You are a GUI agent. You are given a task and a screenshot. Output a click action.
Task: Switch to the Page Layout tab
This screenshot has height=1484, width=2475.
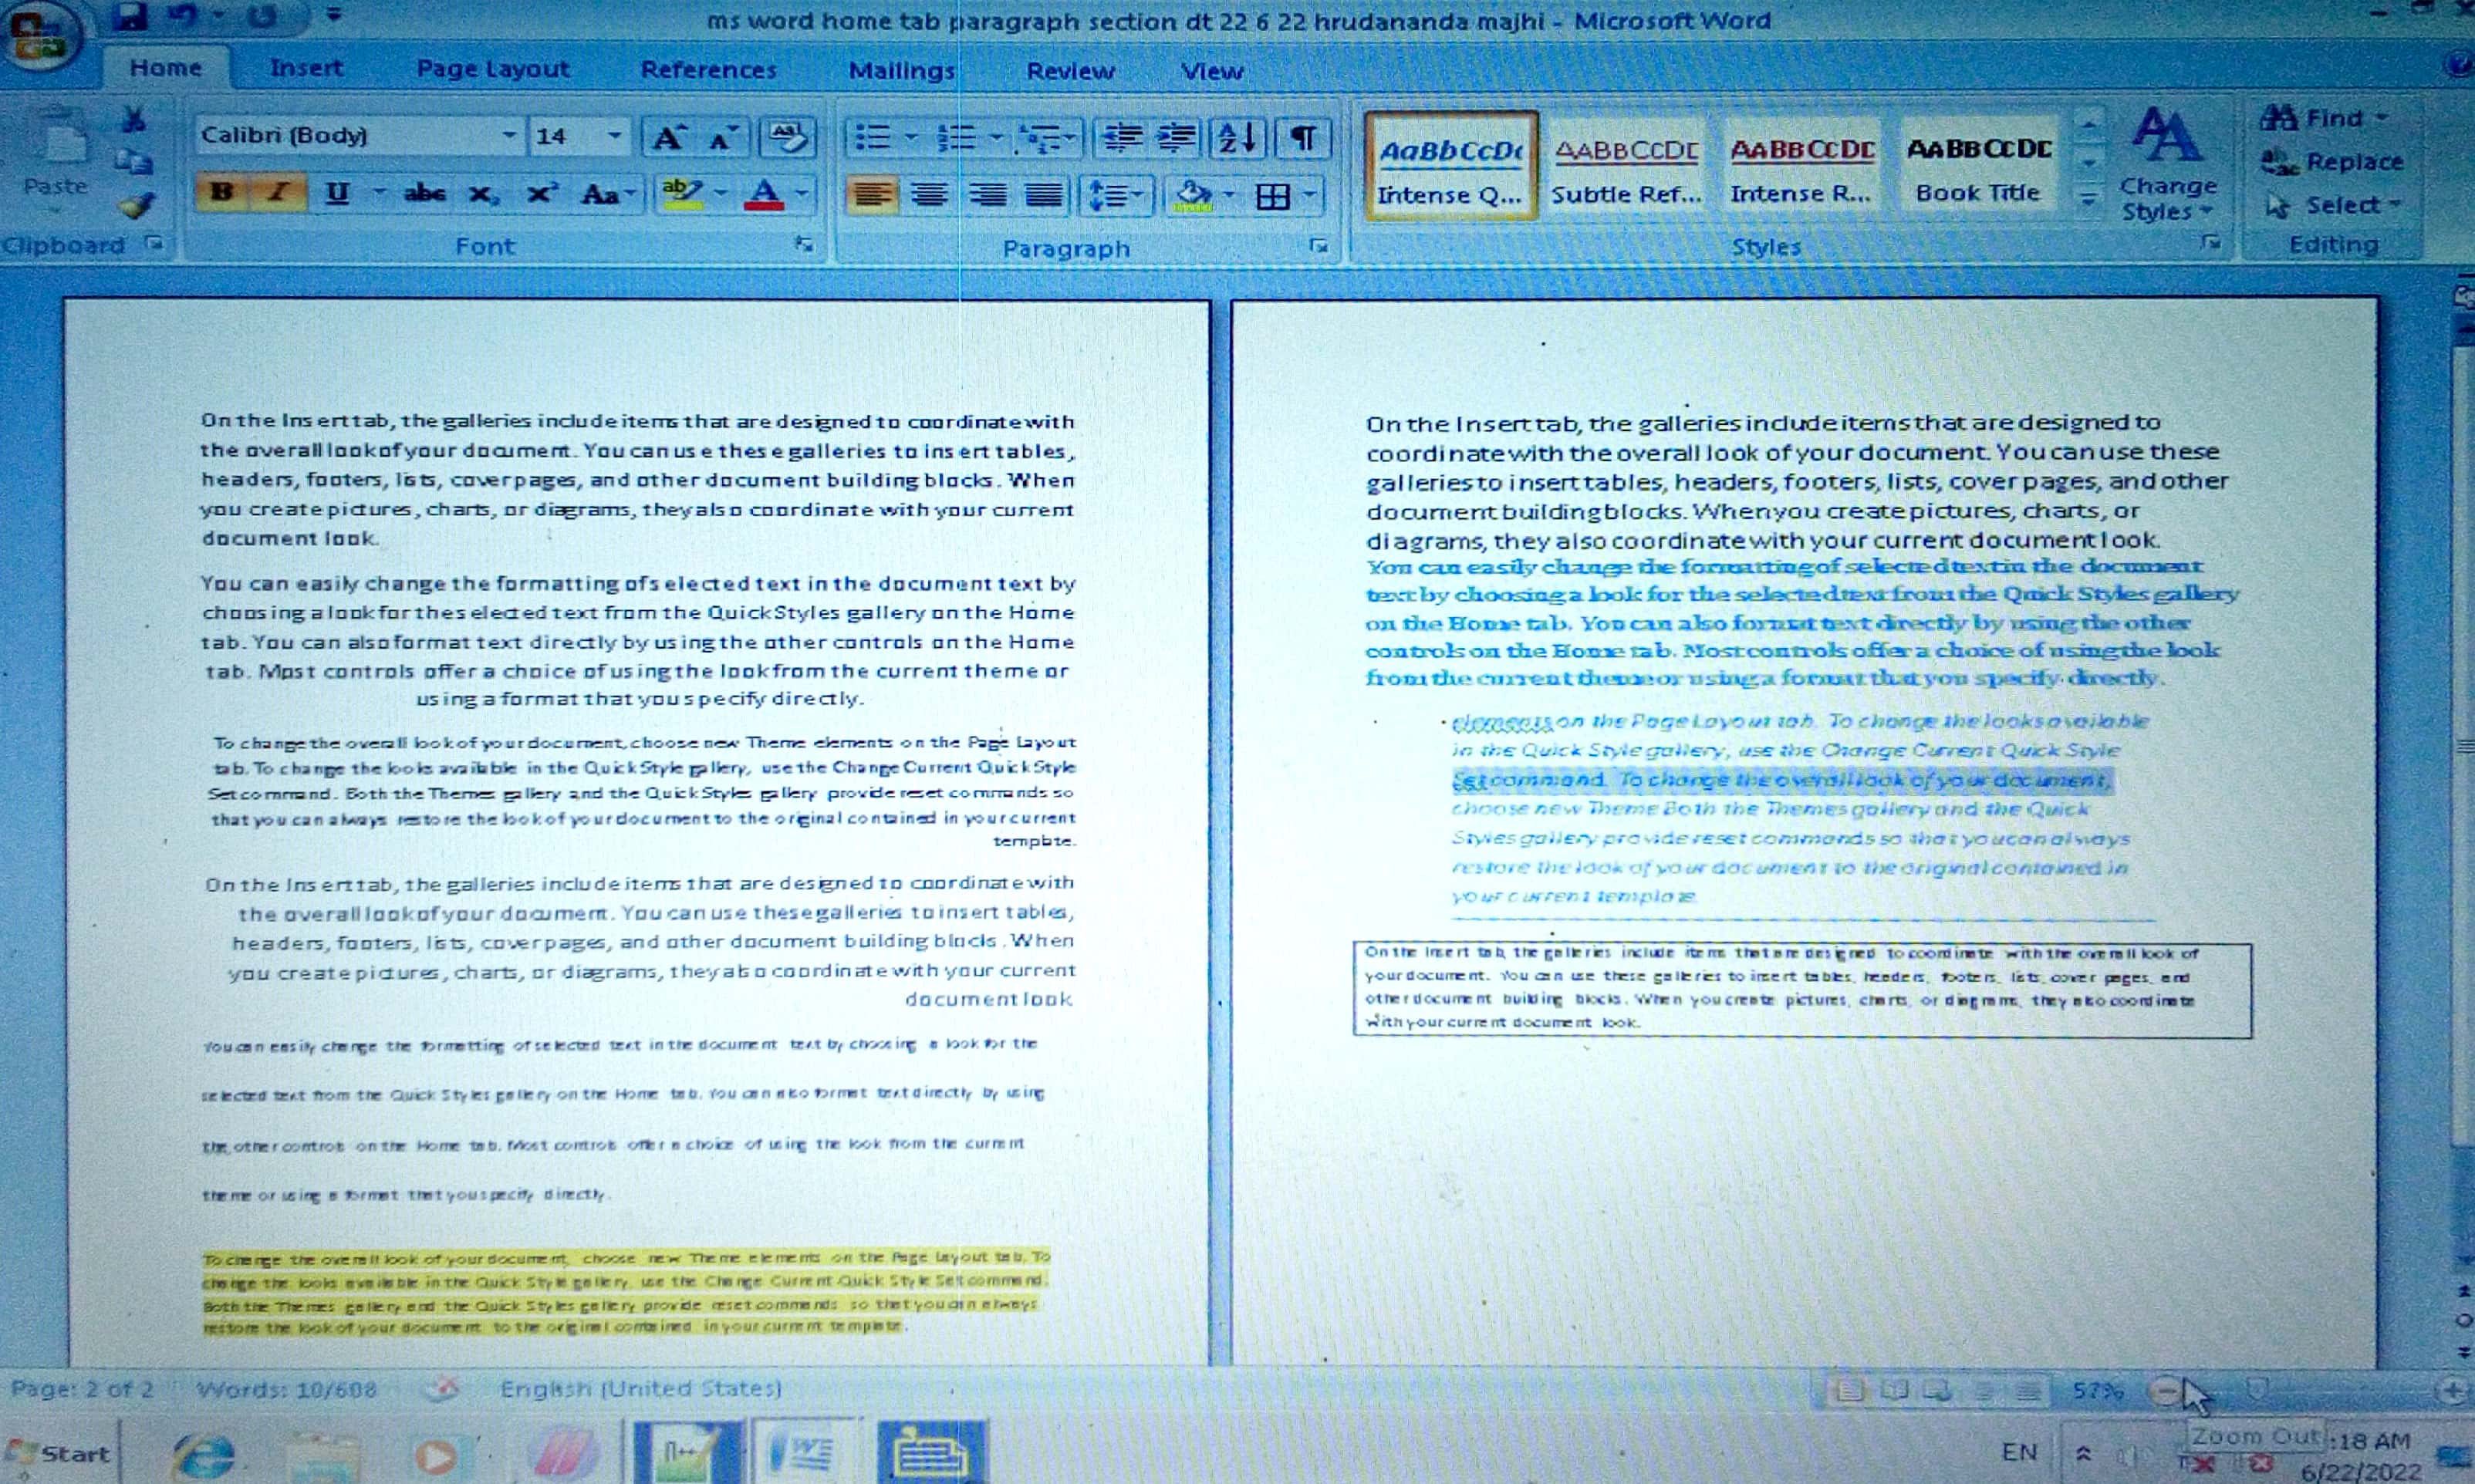pos(492,69)
